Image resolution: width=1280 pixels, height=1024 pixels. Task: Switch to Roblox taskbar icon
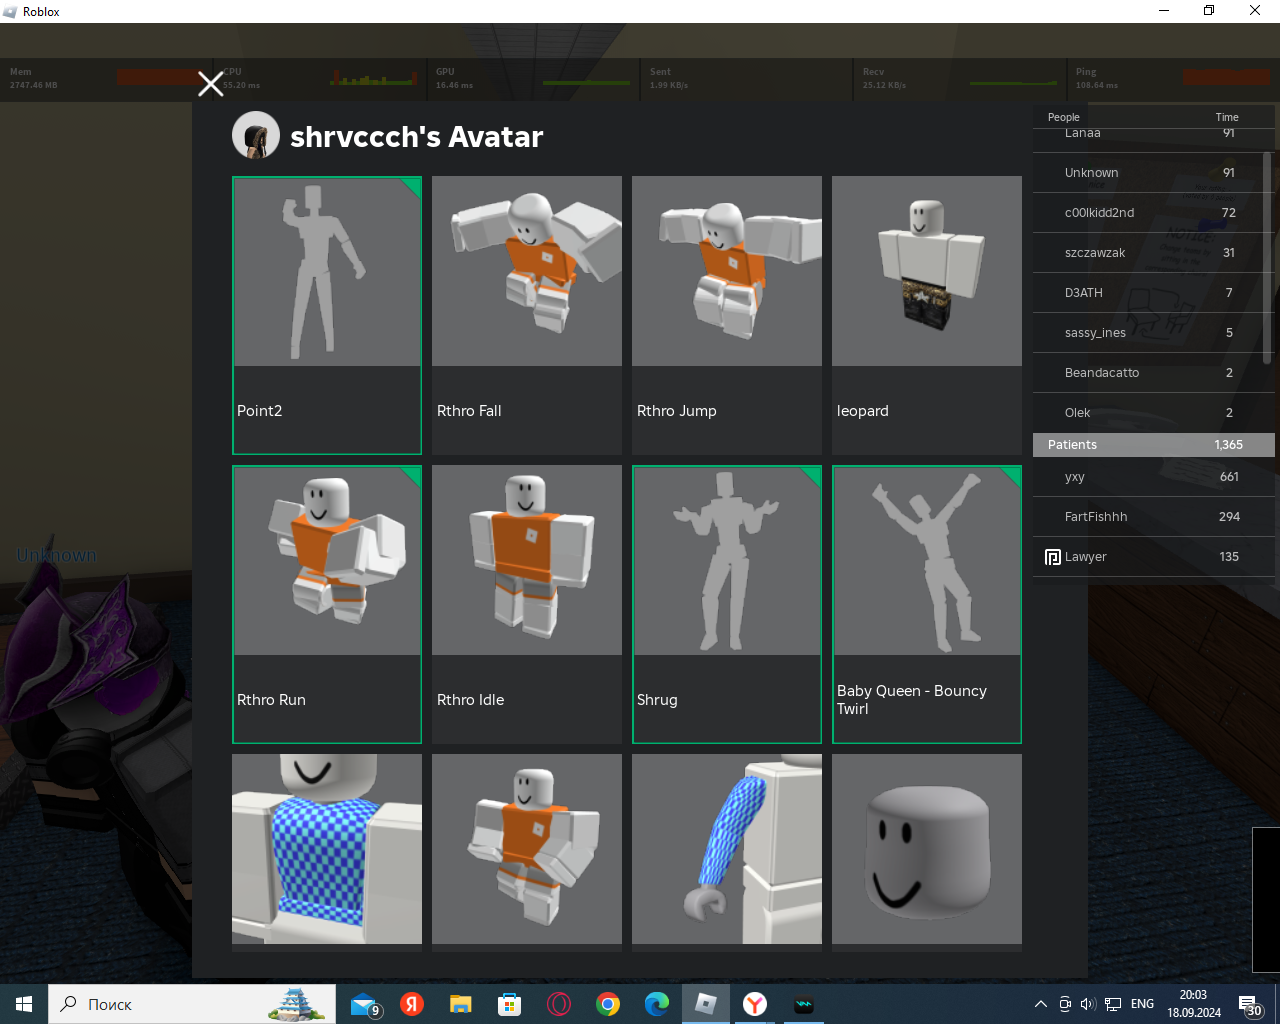tap(706, 1004)
